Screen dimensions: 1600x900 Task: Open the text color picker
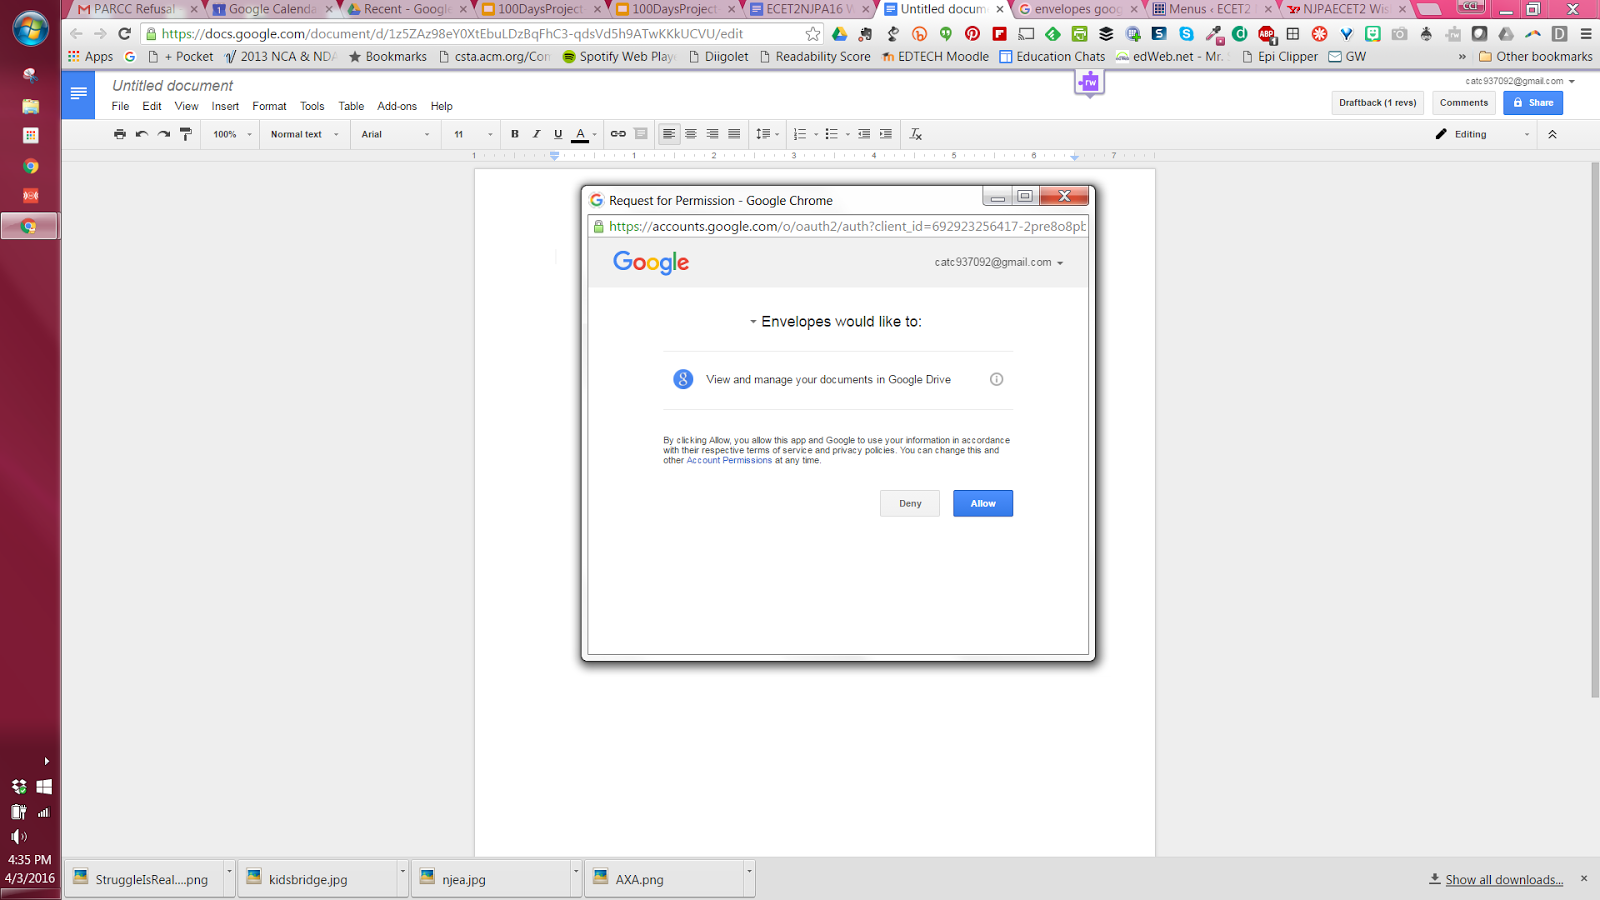coord(584,134)
